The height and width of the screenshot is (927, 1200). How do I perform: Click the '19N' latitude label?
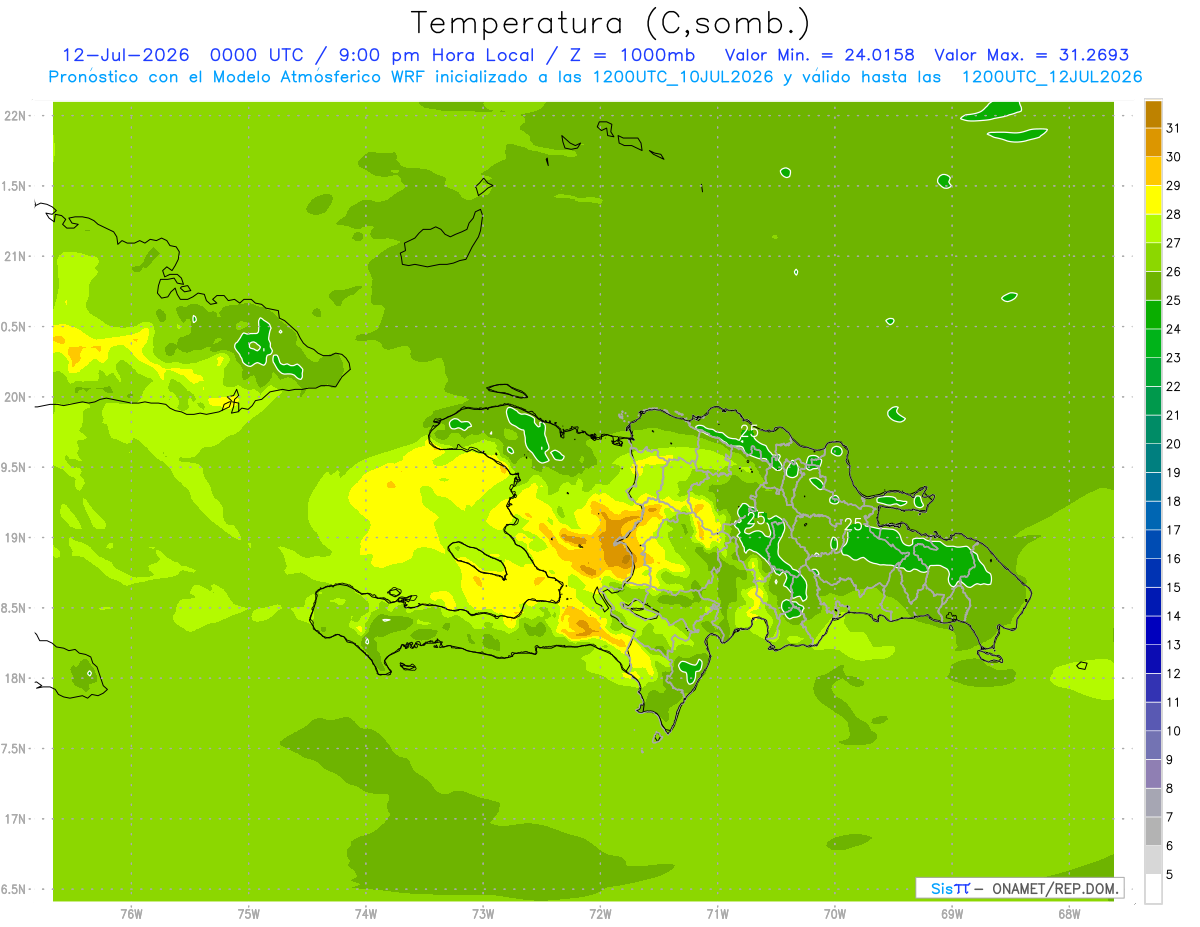click(15, 538)
